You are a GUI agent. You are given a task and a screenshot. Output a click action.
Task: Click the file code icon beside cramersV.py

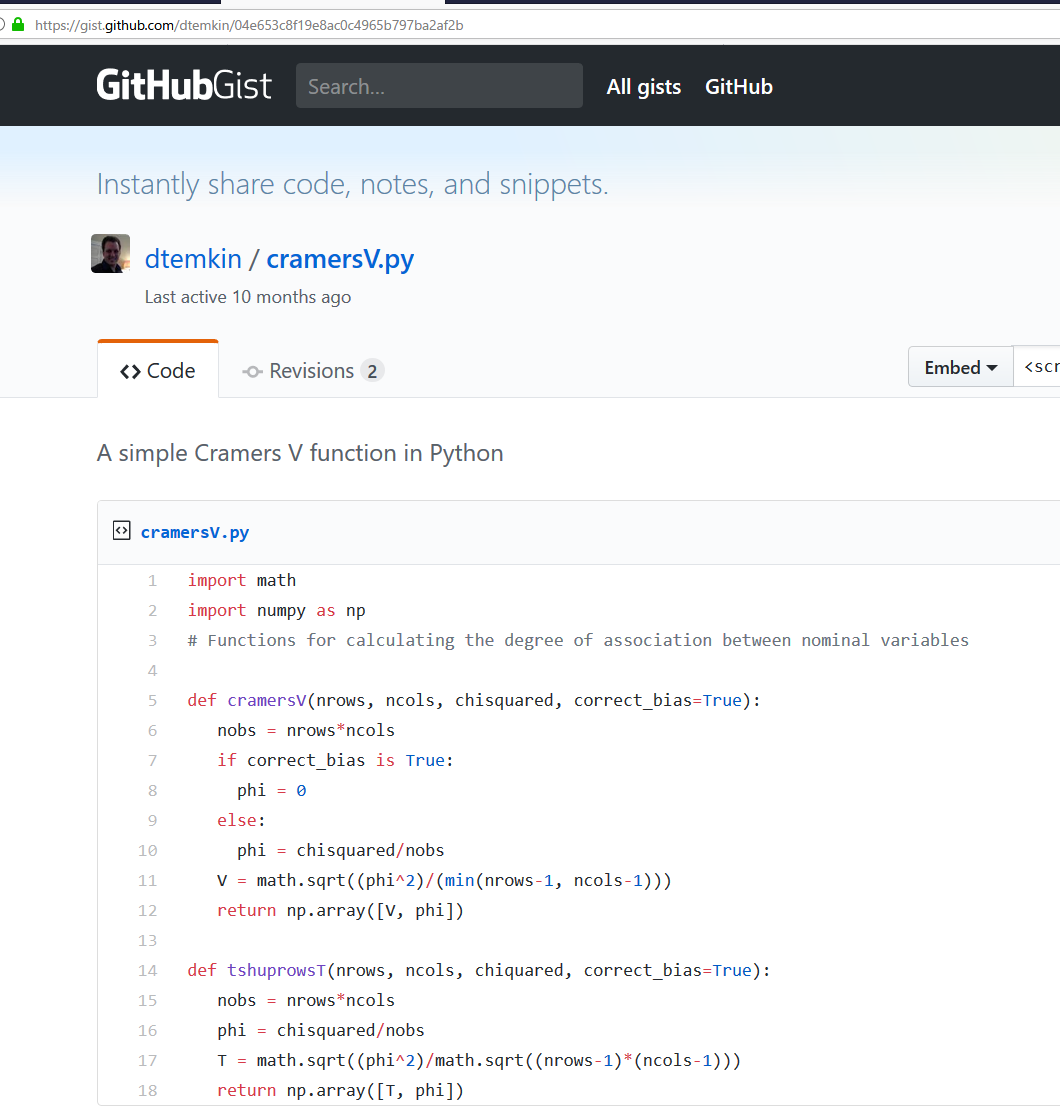pyautogui.click(x=121, y=531)
